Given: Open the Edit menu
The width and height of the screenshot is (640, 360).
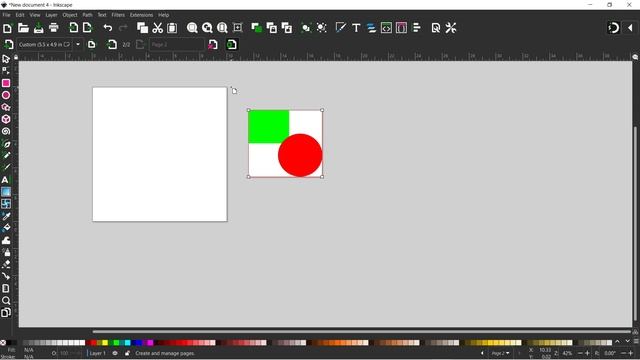Looking at the screenshot, I should (20, 15).
